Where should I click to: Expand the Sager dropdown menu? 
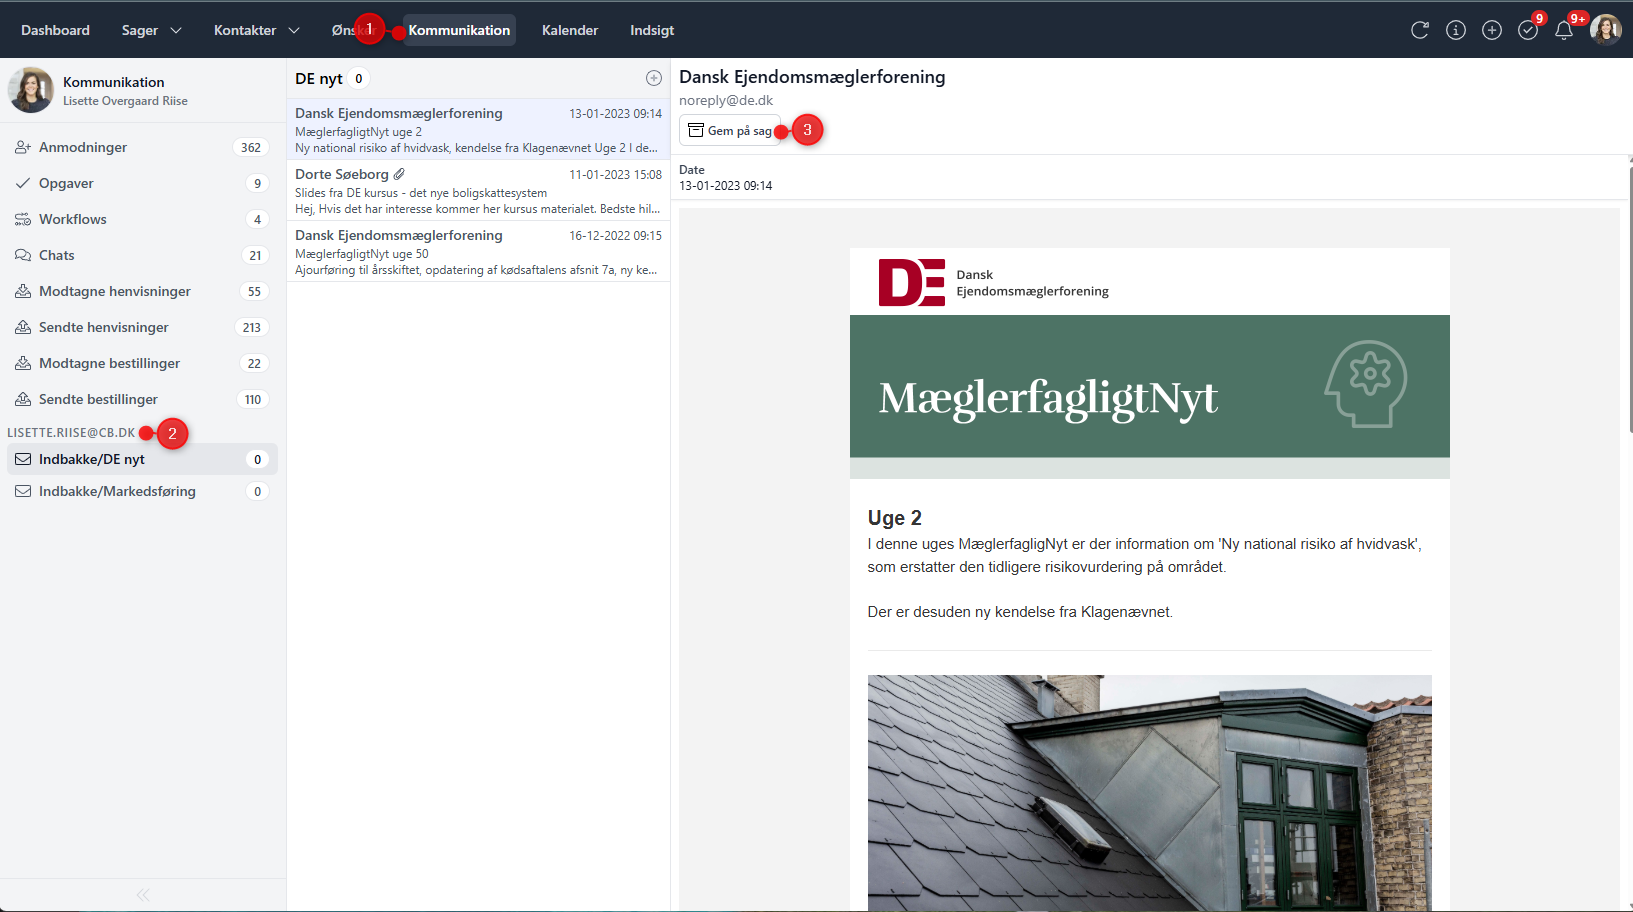point(152,30)
